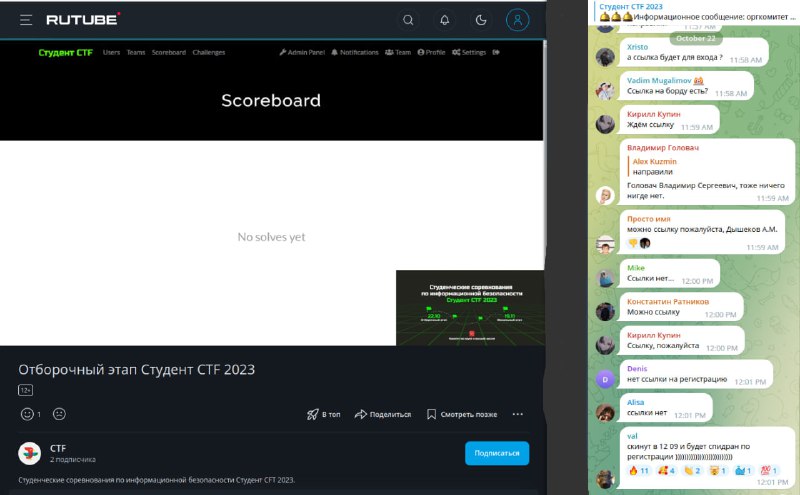Image resolution: width=800 pixels, height=495 pixels.
Task: Share the video via Поделиться
Action: click(x=383, y=414)
